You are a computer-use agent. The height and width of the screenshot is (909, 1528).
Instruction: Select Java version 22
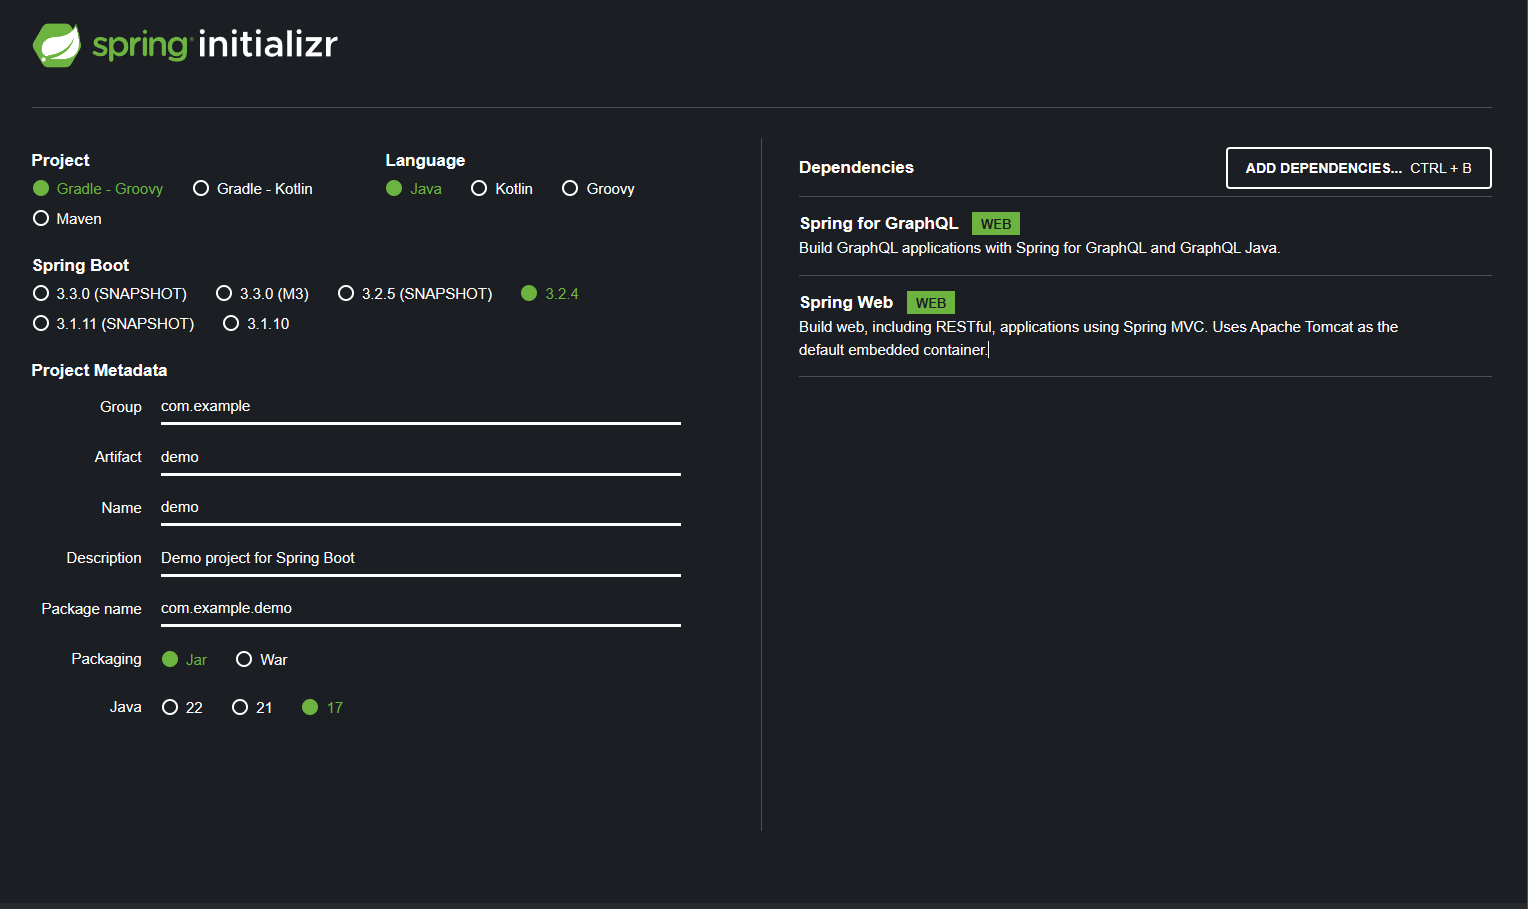(x=182, y=708)
